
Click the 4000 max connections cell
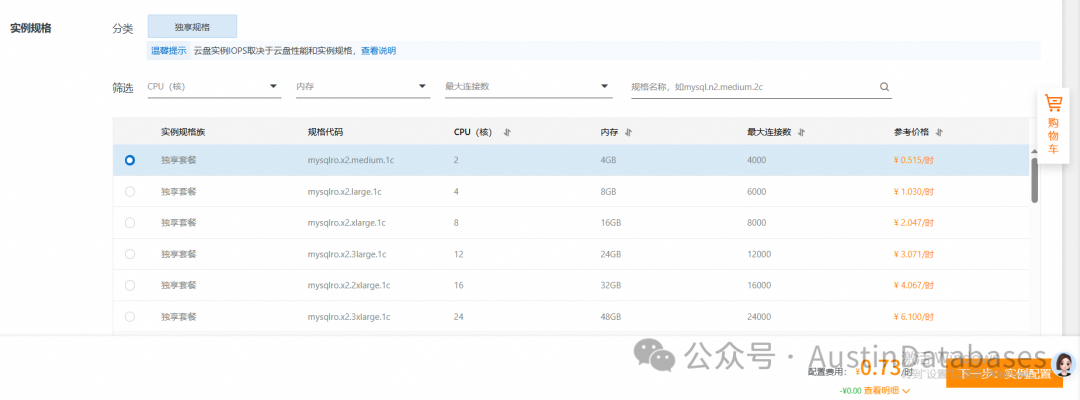[756, 160]
